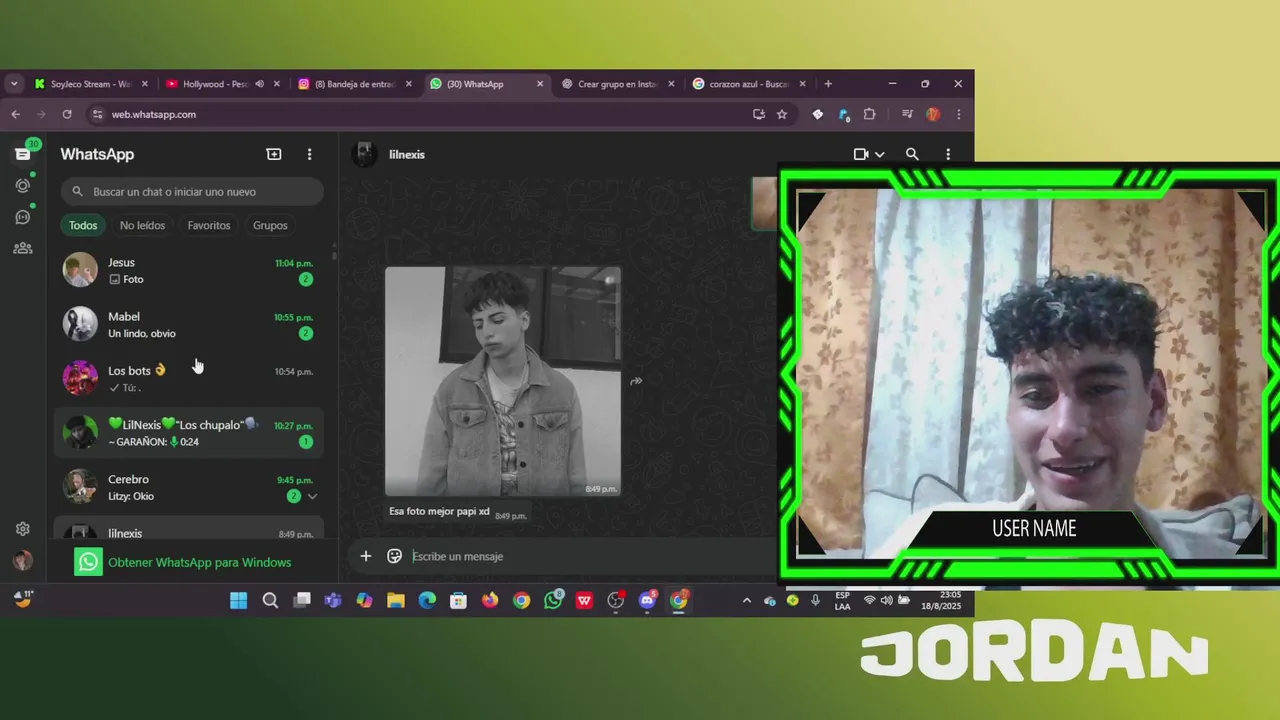
Task: Open the Channels sidebar icon
Action: click(23, 216)
